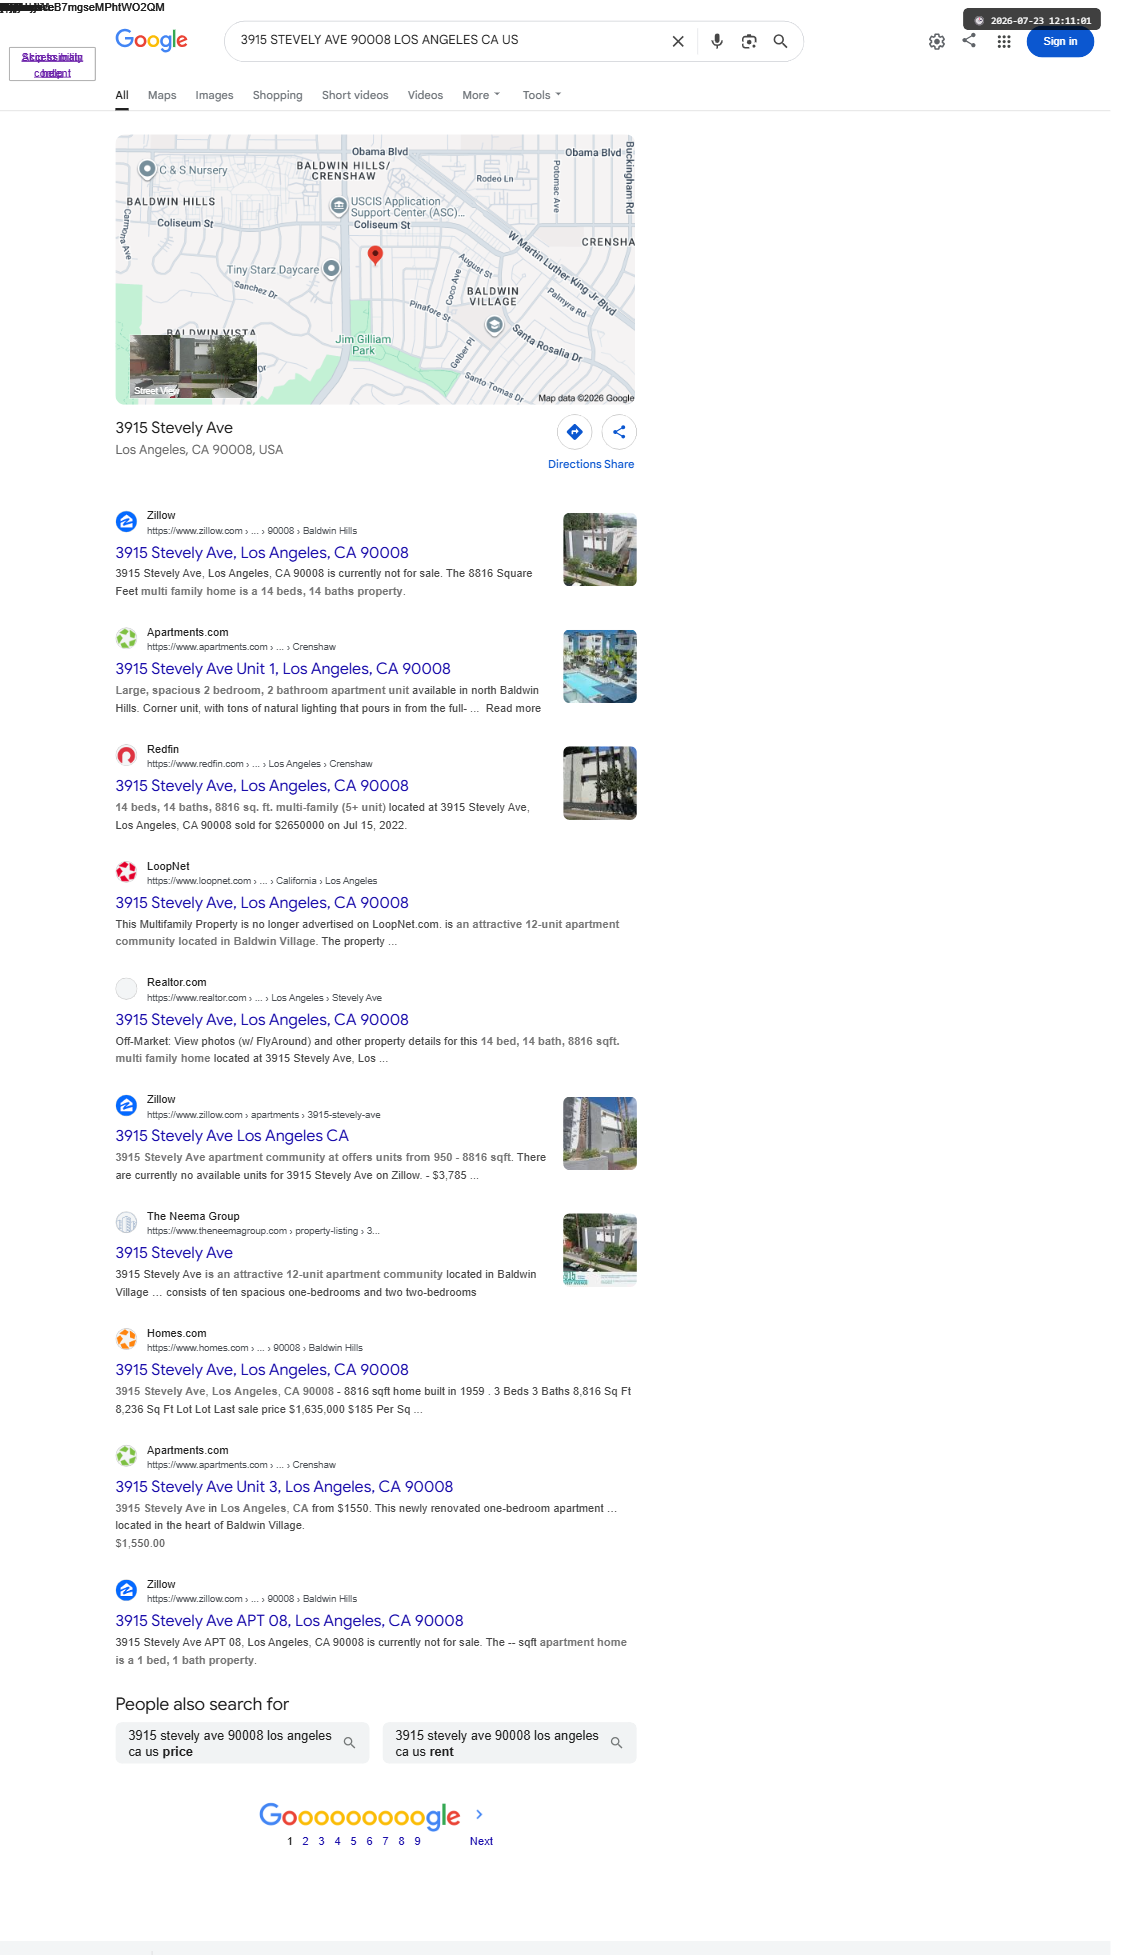Click the Google logo at top

point(151,40)
